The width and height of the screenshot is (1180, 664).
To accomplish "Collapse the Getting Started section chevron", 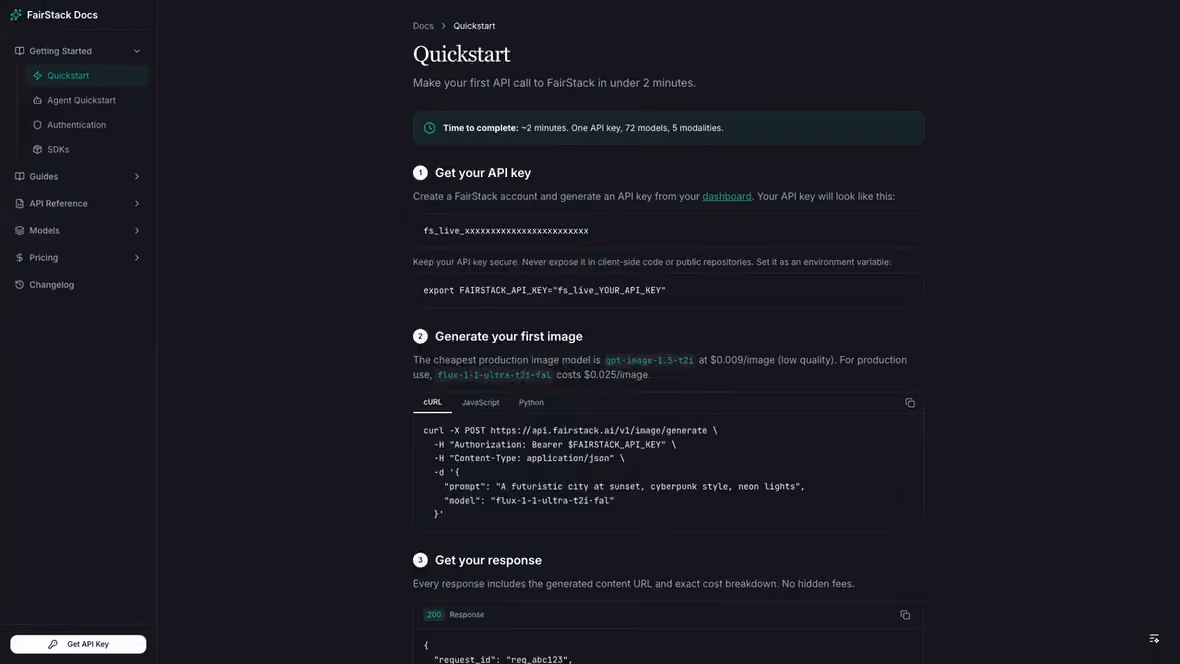I will [x=137, y=51].
